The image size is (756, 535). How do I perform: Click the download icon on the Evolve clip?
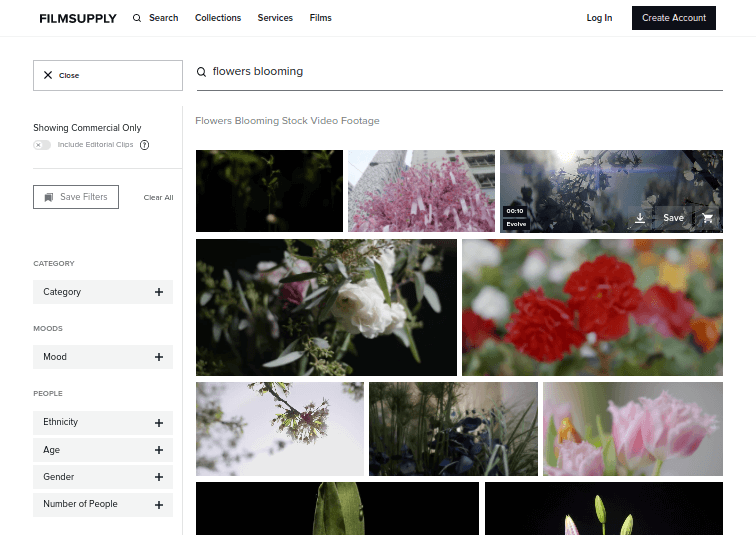[640, 218]
